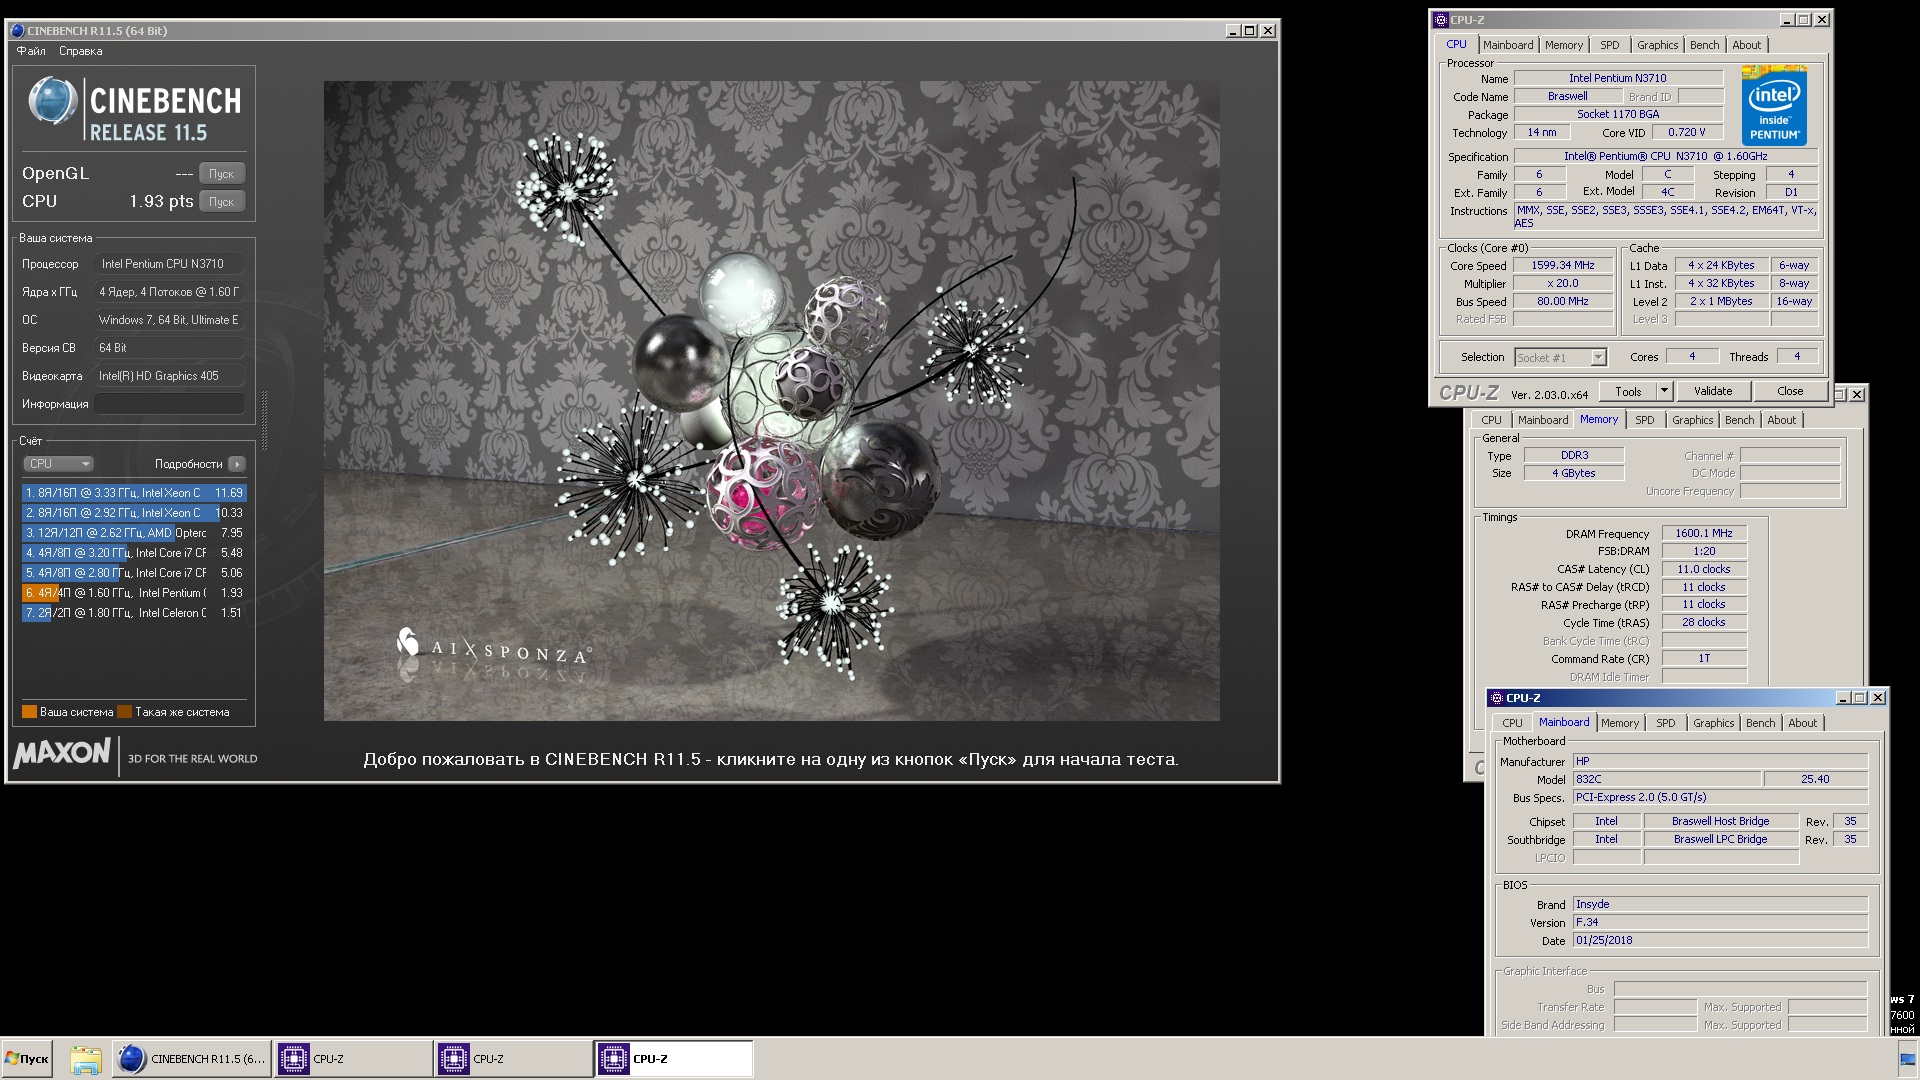
Task: Open About tab in top CPU-Z window
Action: tap(1747, 45)
